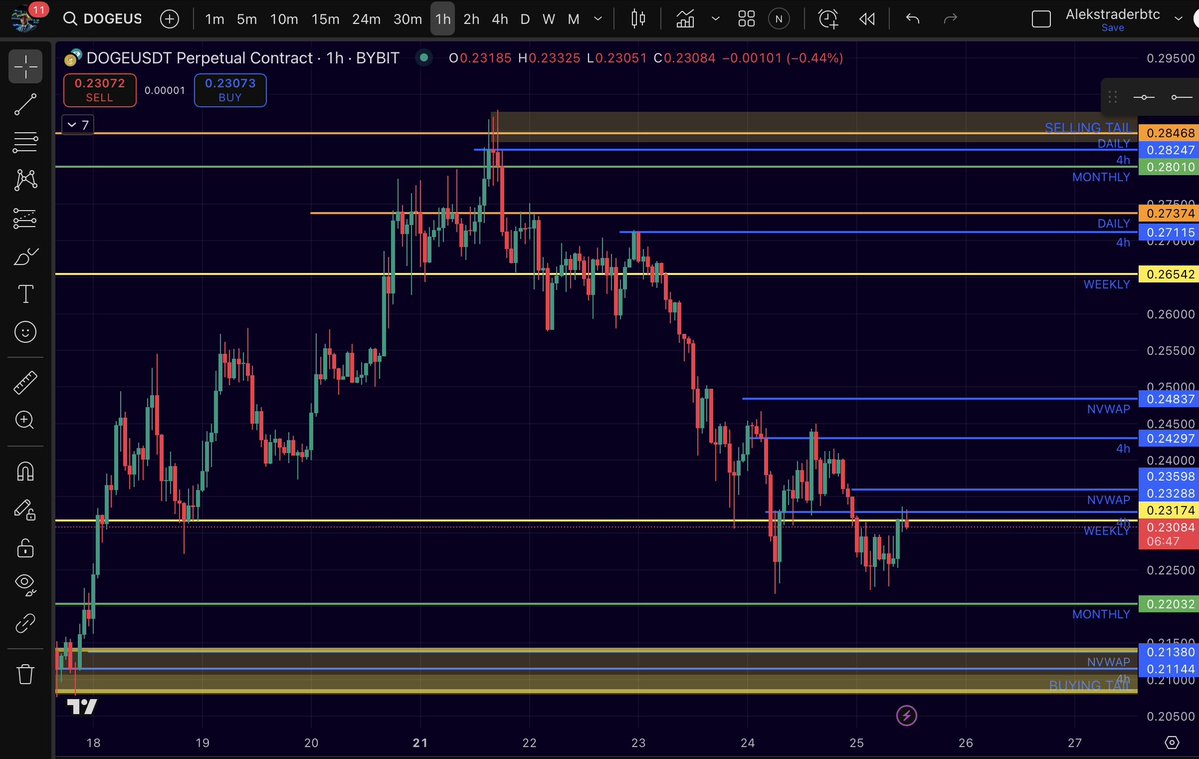1199x759 pixels.
Task: Switch to 10m timeframe
Action: tap(284, 19)
